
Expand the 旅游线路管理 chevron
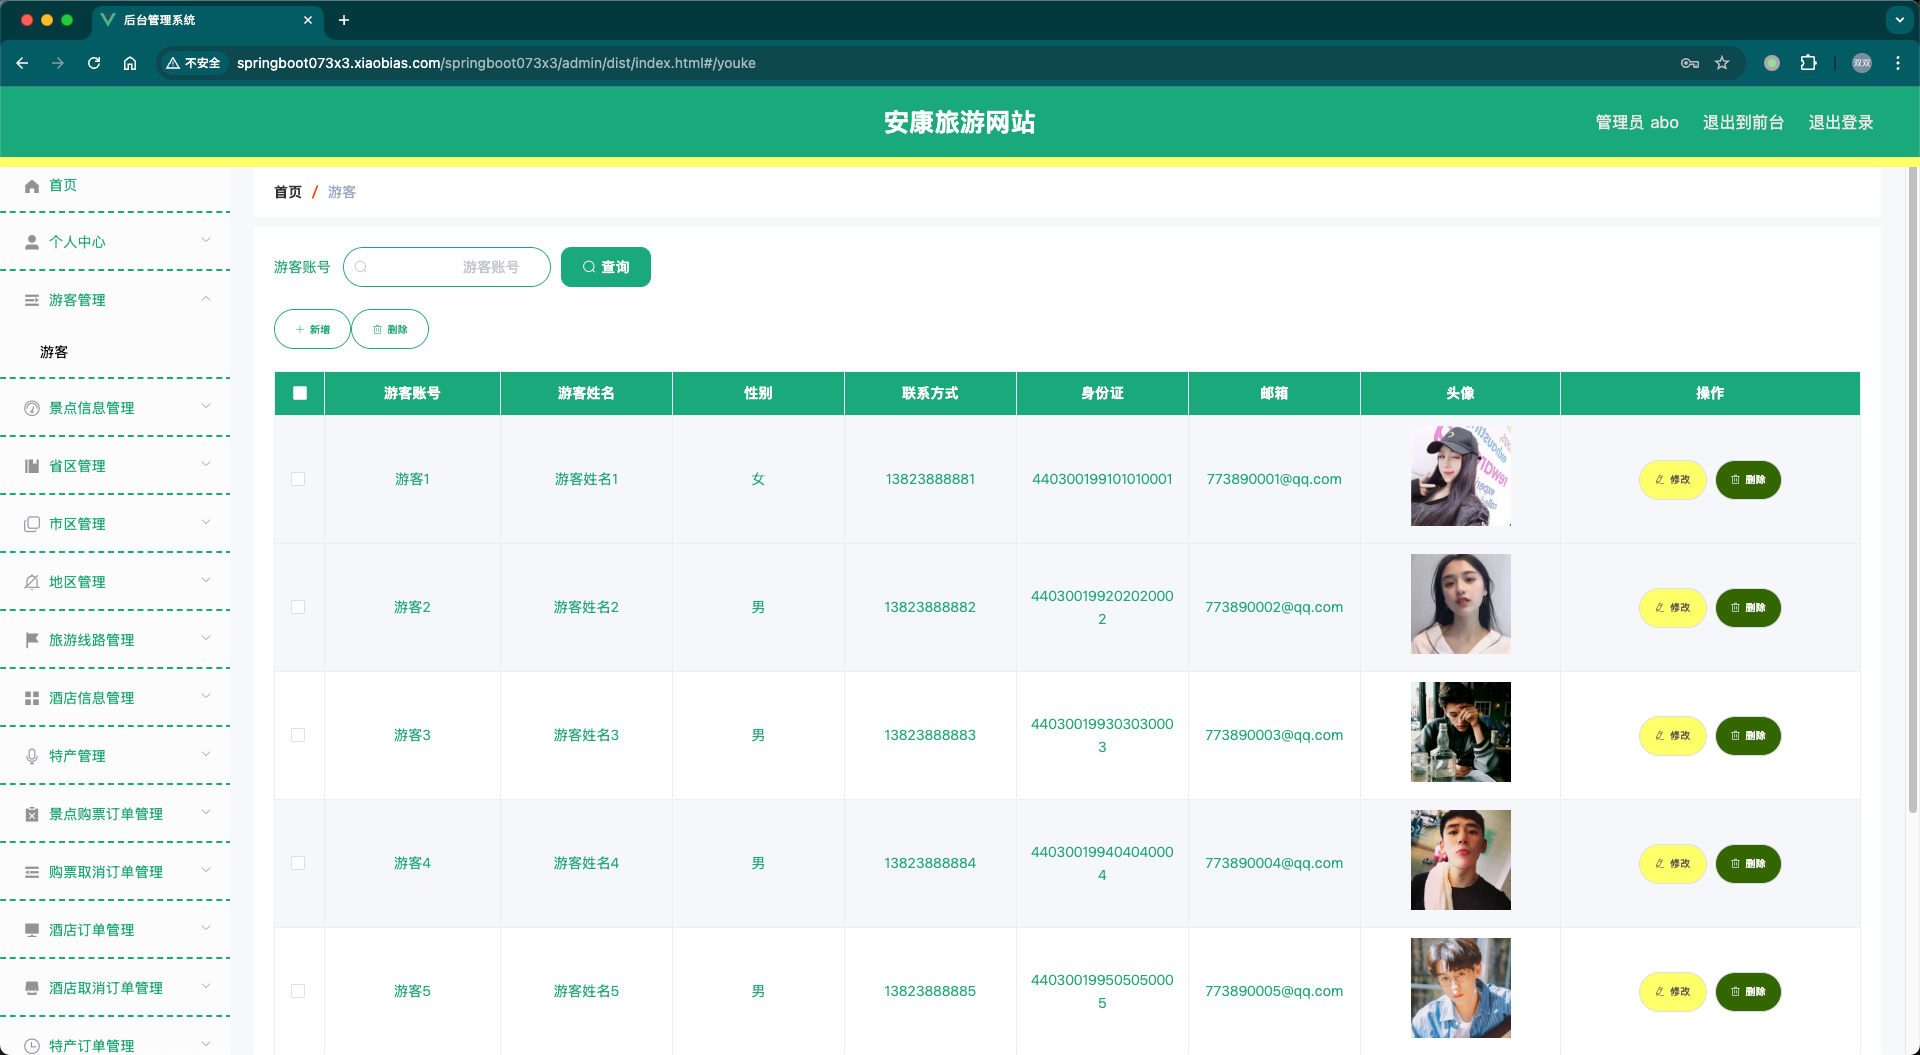pos(206,638)
